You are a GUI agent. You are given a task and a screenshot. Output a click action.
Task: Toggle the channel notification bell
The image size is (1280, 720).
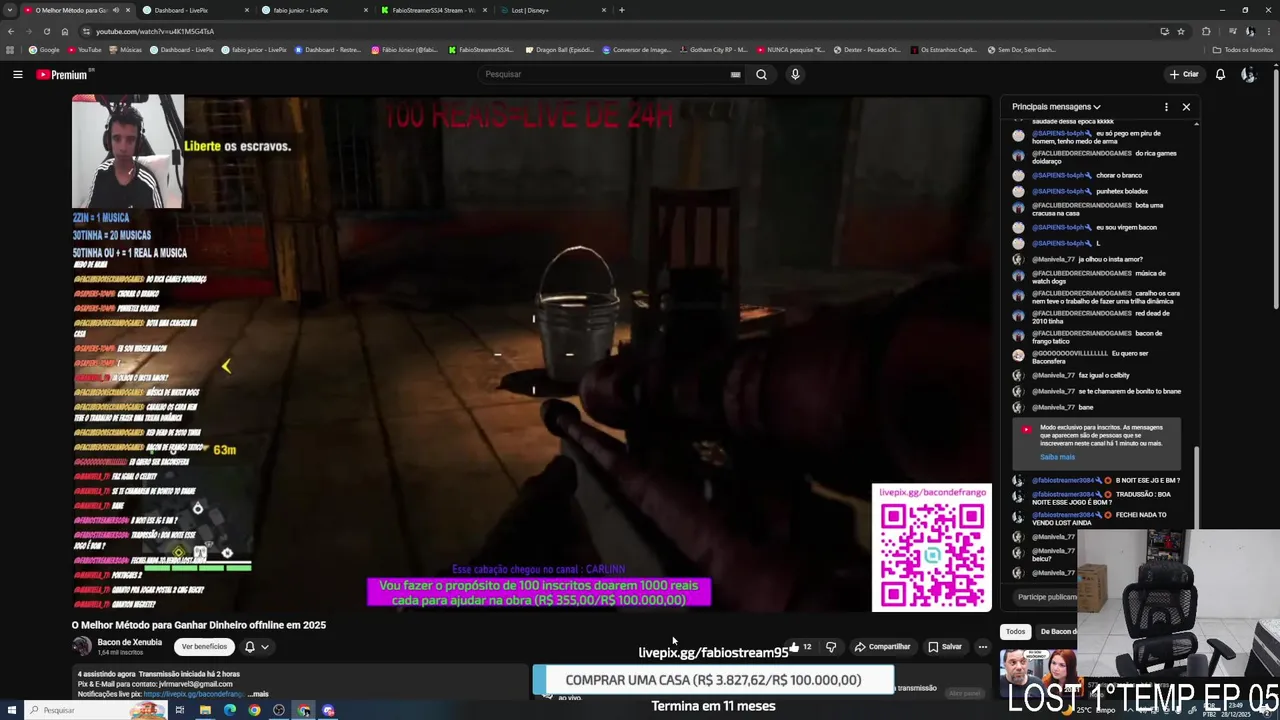click(249, 647)
